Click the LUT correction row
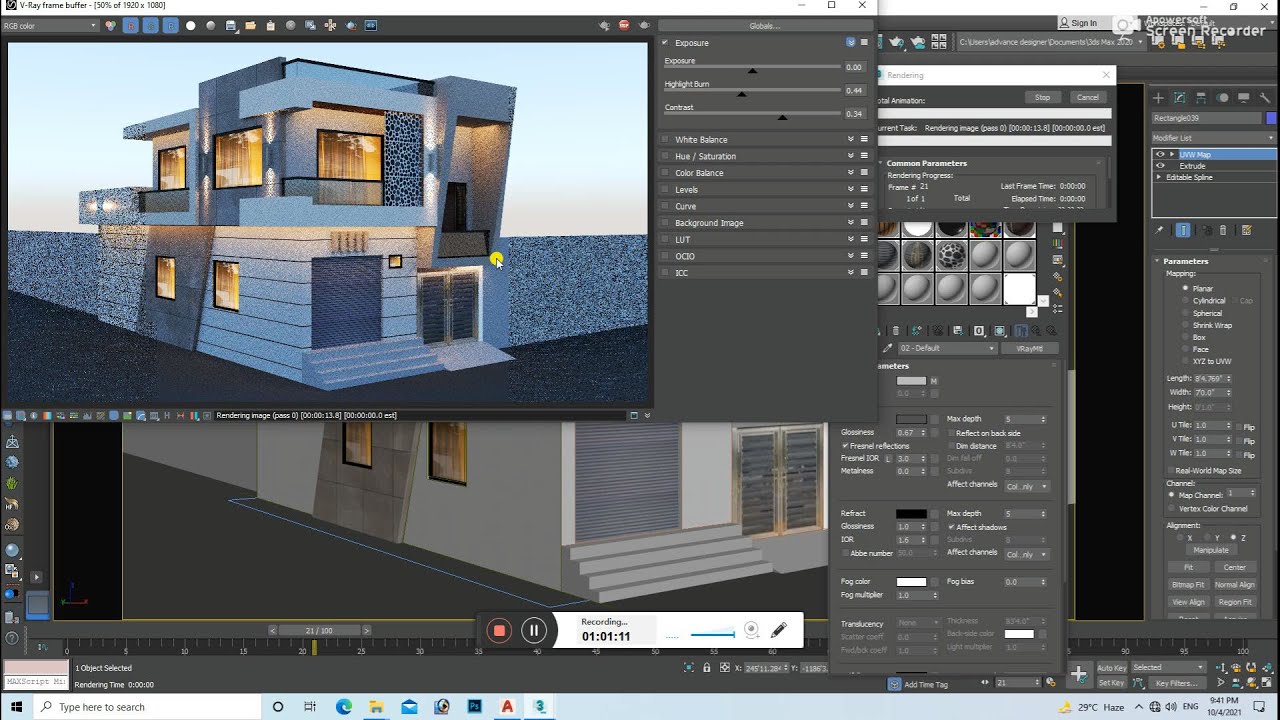The height and width of the screenshot is (720, 1280). (x=763, y=240)
